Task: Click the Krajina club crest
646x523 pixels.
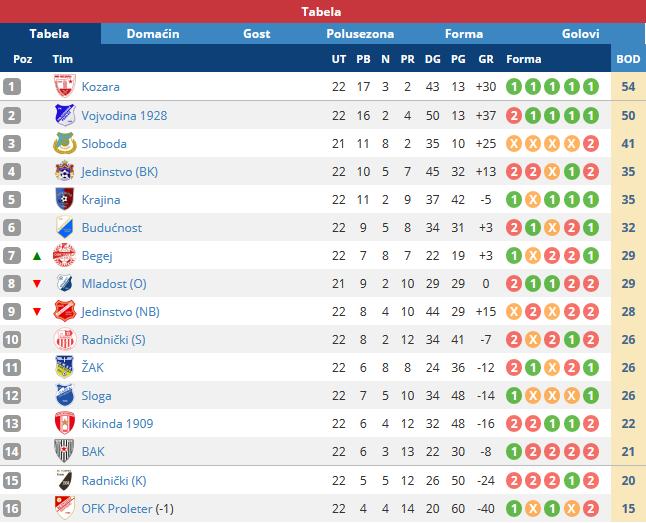Action: click(x=64, y=199)
